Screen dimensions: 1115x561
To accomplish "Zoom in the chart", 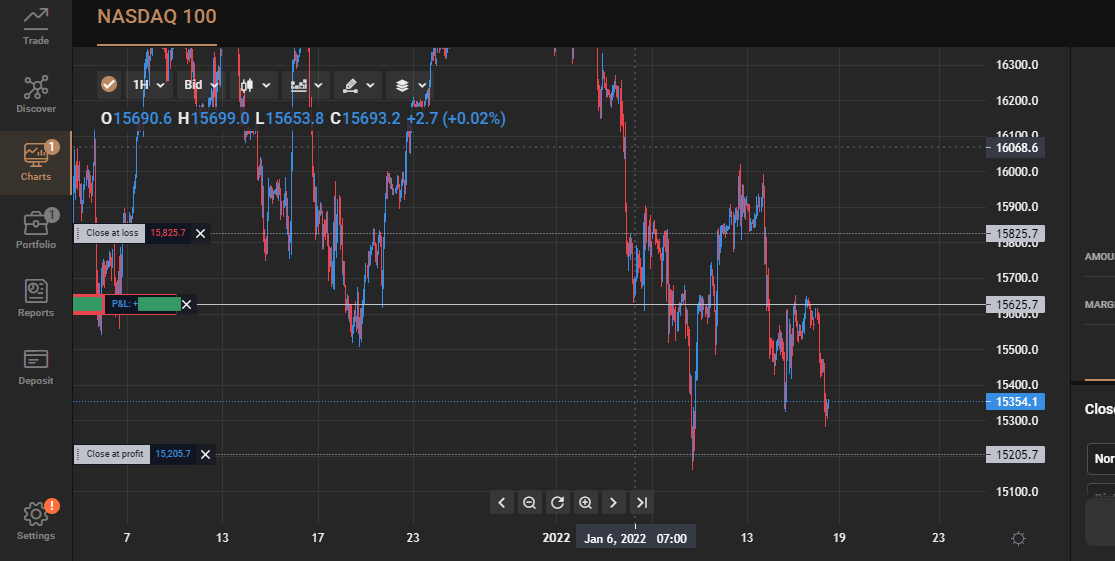I will pos(585,503).
